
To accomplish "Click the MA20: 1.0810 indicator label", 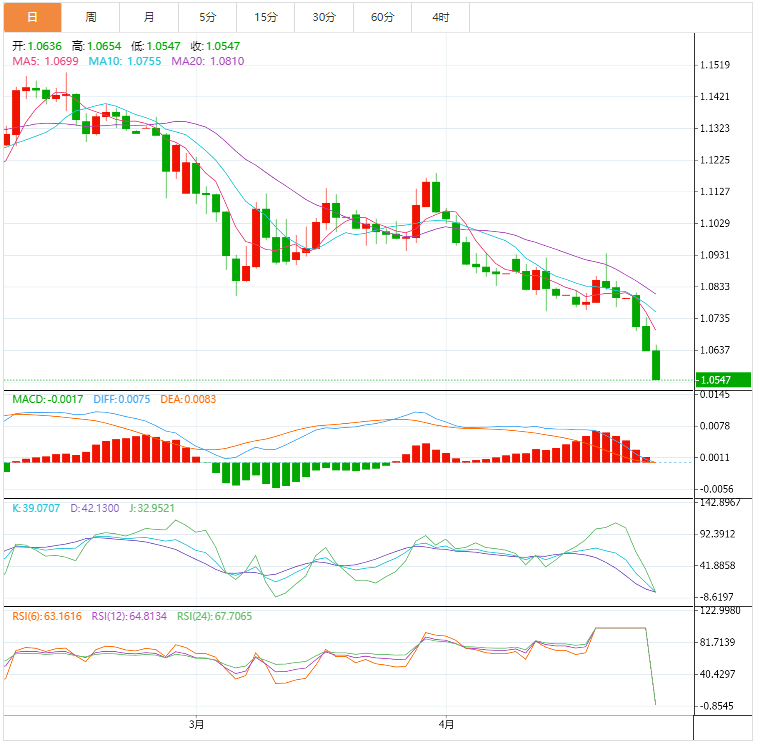I will coord(208,61).
